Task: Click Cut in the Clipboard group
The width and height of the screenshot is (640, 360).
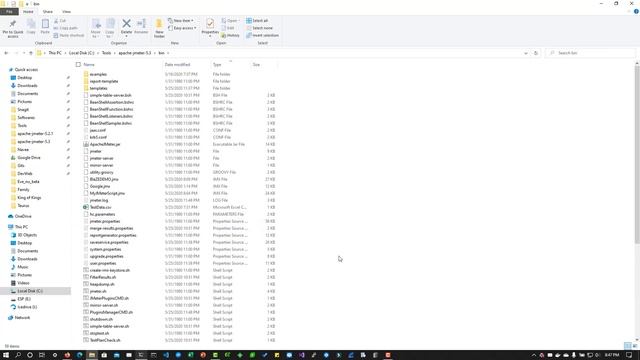Action: 60,21
